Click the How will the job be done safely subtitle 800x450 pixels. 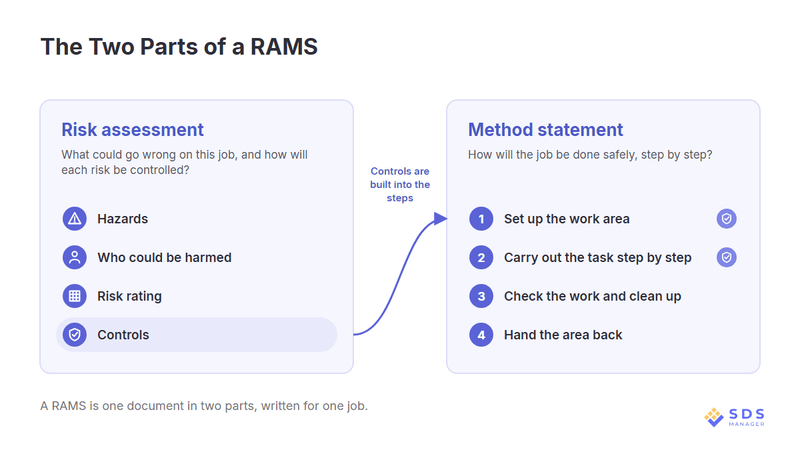(x=590, y=155)
